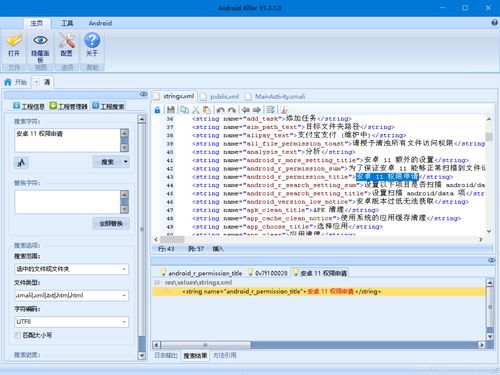Click the navigate forward arrow in editor toolbar
This screenshot has width=500, height=375.
(257, 110)
